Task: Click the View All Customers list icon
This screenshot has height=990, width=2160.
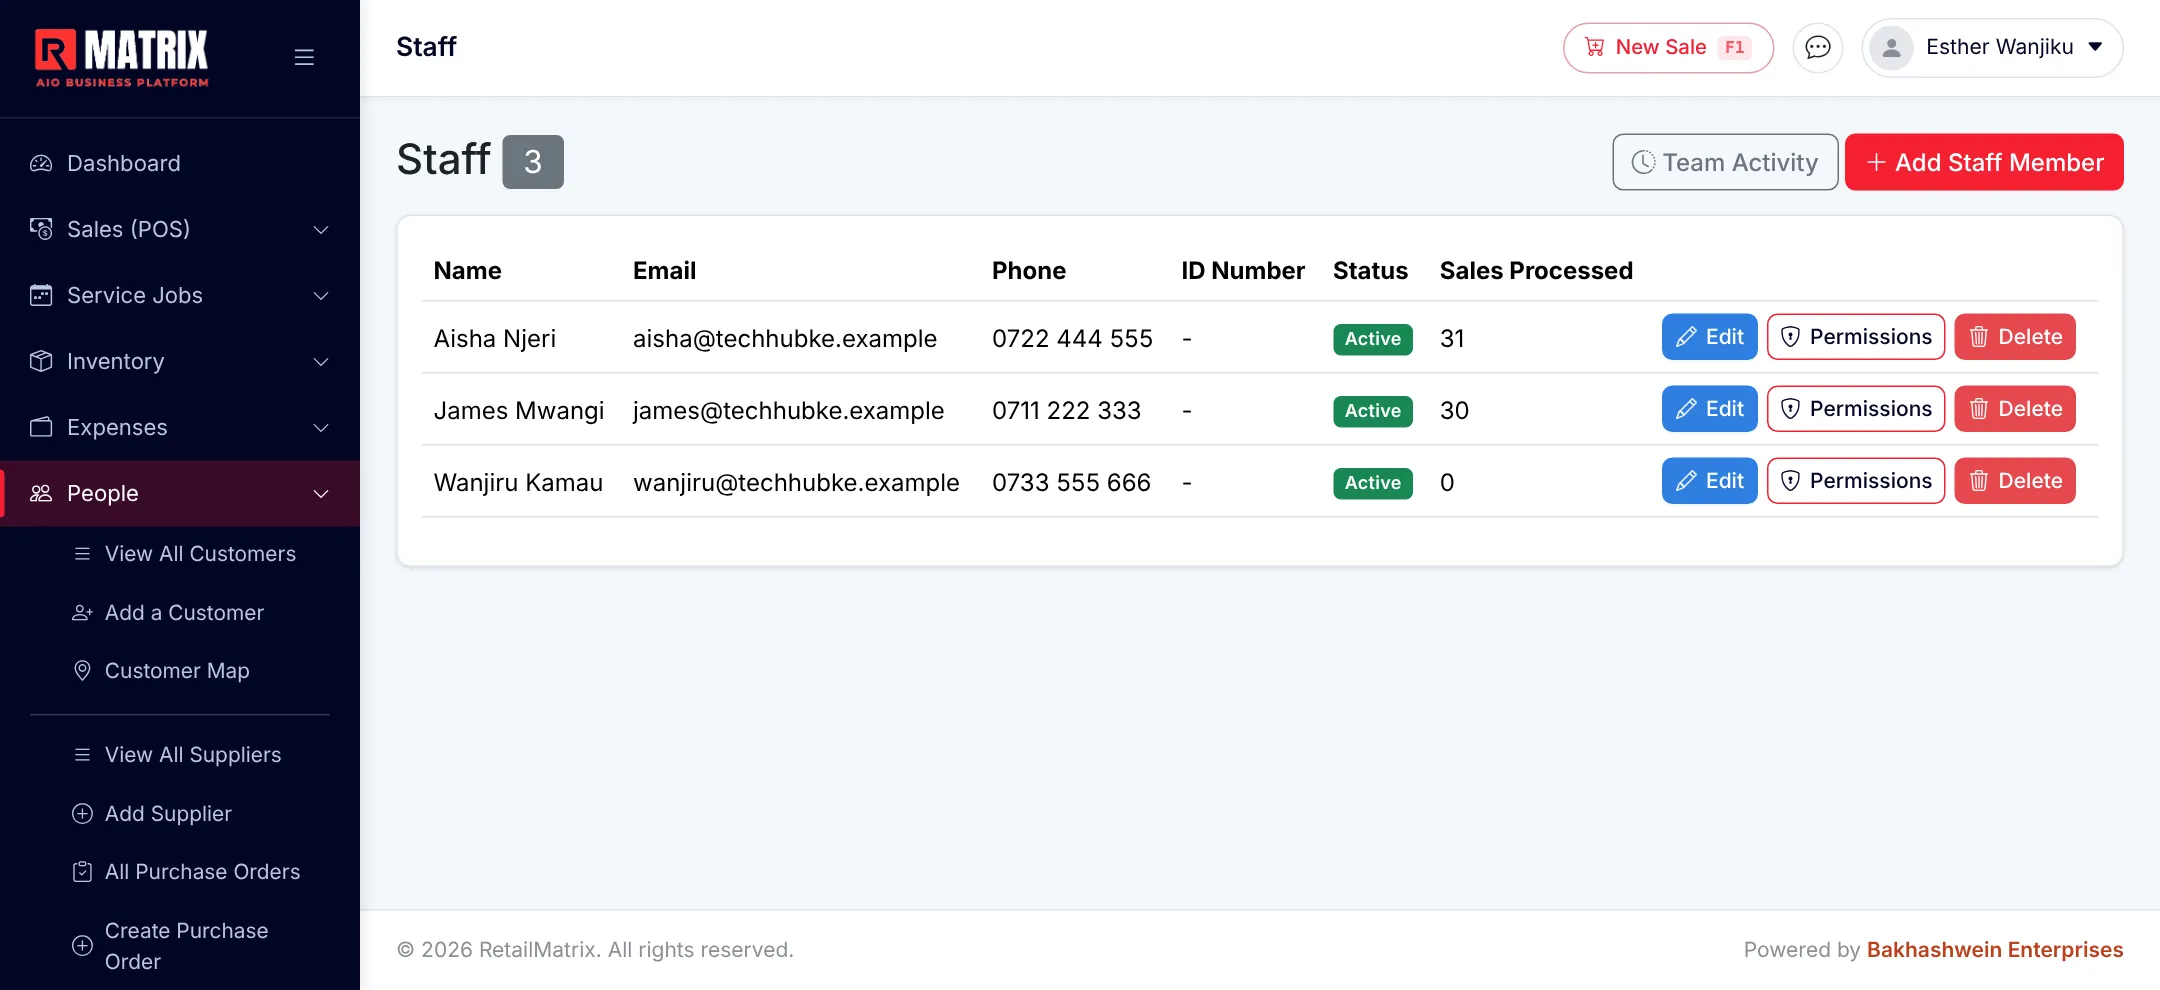Action: tap(83, 553)
